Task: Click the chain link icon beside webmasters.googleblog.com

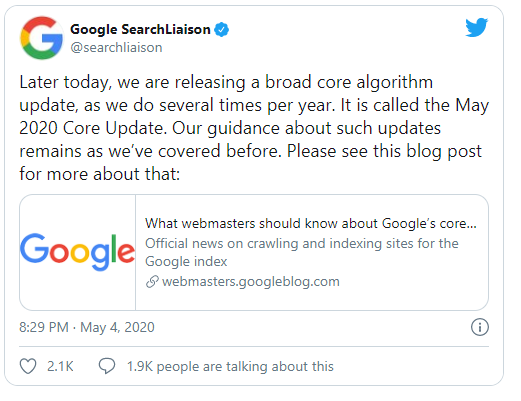Action: click(152, 282)
